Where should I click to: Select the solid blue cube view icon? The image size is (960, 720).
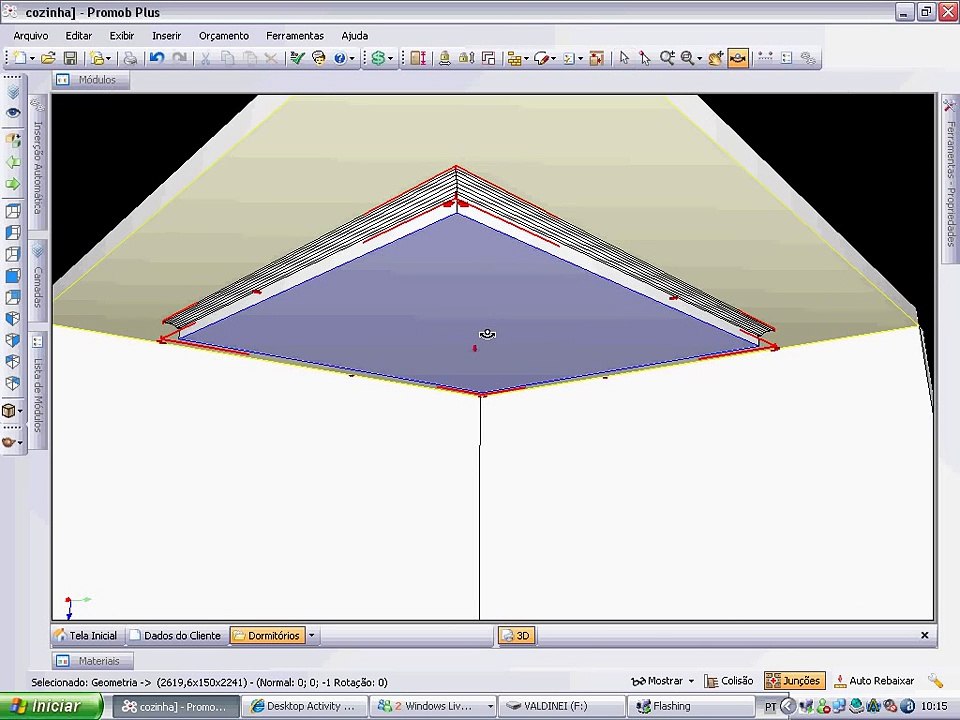point(13,276)
